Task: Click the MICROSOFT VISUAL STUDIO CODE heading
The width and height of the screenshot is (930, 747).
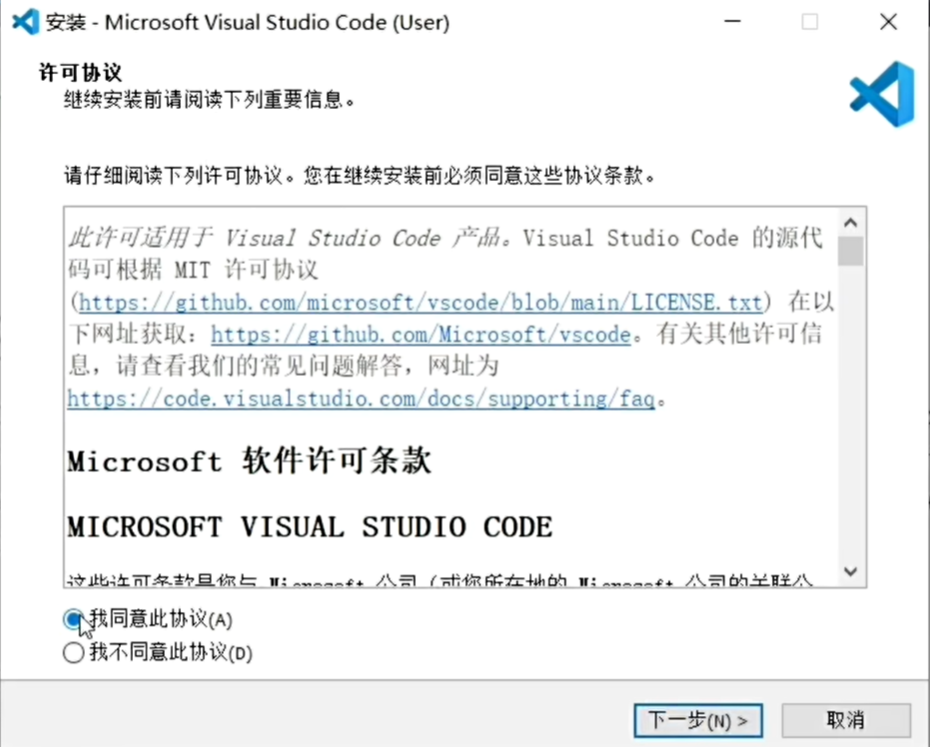Action: [310, 527]
